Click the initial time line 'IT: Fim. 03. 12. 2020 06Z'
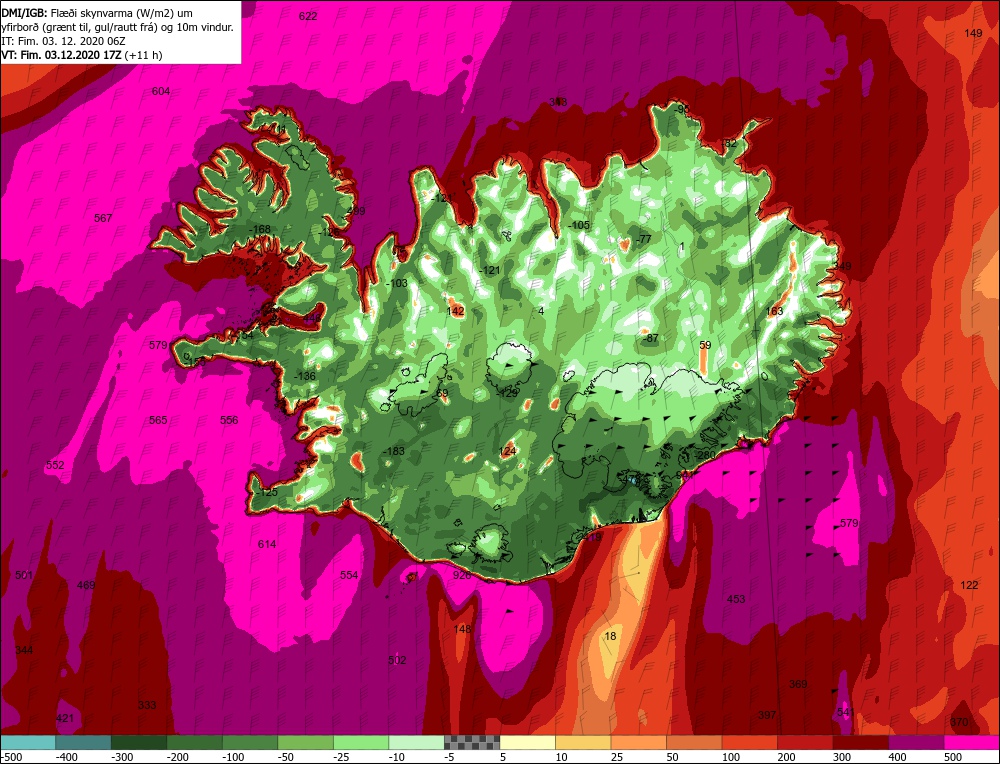Image resolution: width=1000 pixels, height=764 pixels. click(x=62, y=41)
